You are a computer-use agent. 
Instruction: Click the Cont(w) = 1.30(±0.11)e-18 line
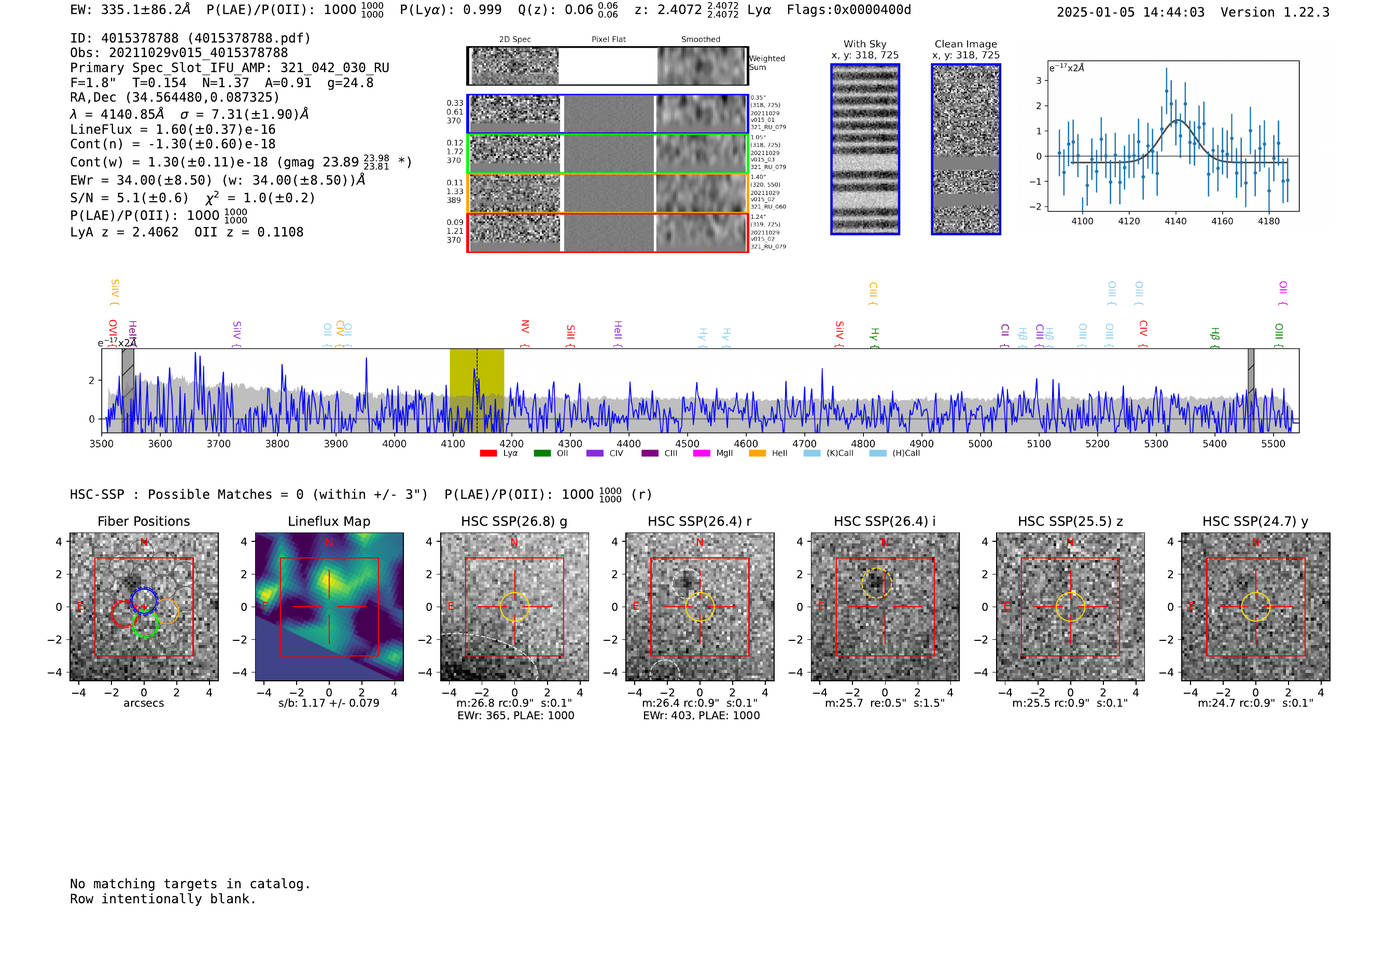click(x=241, y=161)
